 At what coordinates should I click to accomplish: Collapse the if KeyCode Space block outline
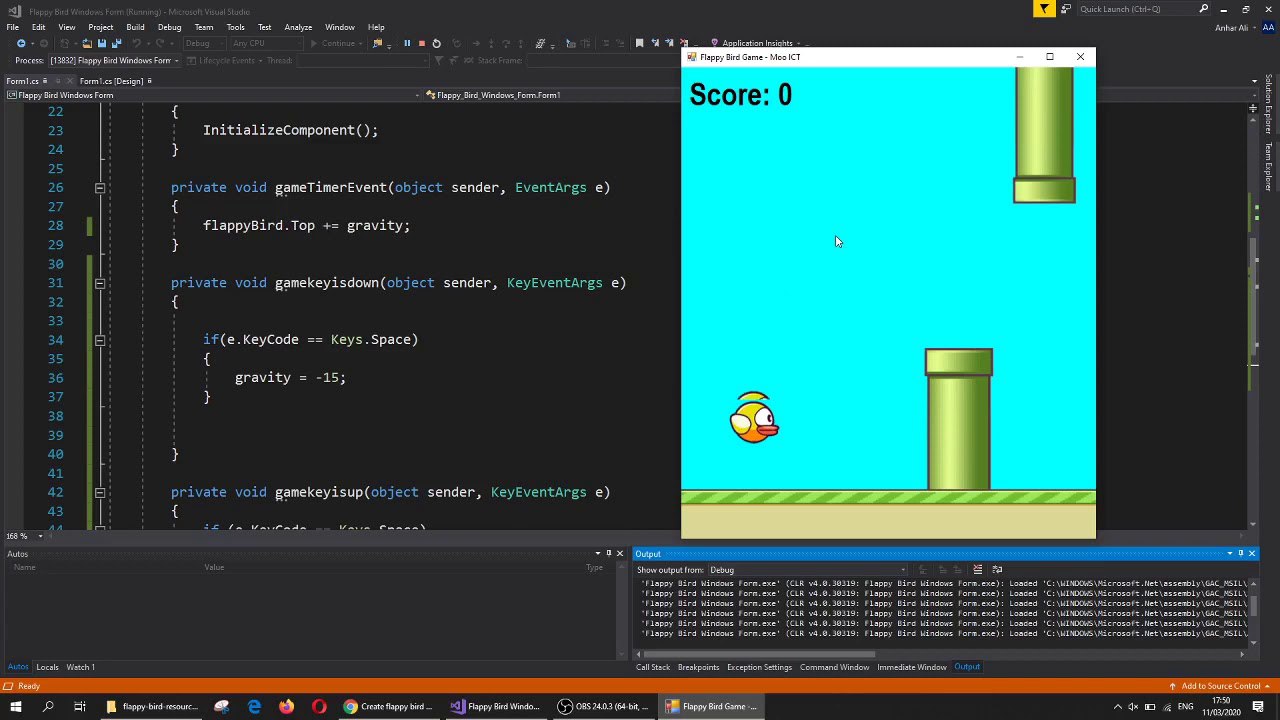point(100,340)
